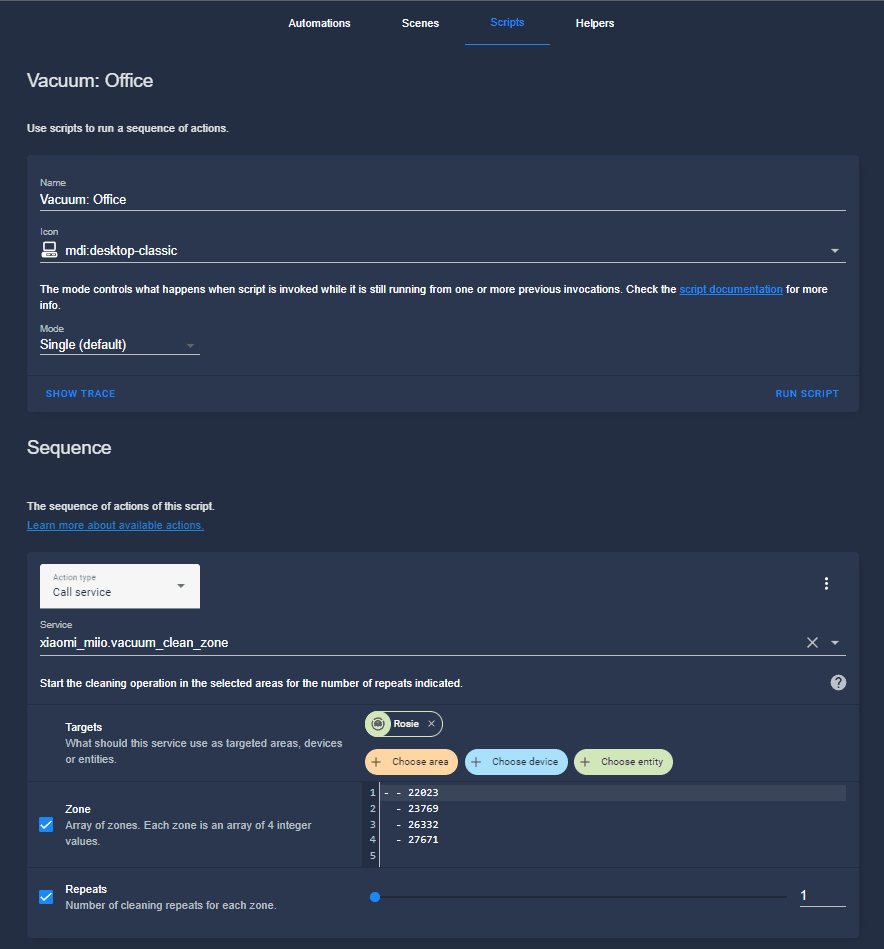Toggle the Zone checkbox

point(46,824)
